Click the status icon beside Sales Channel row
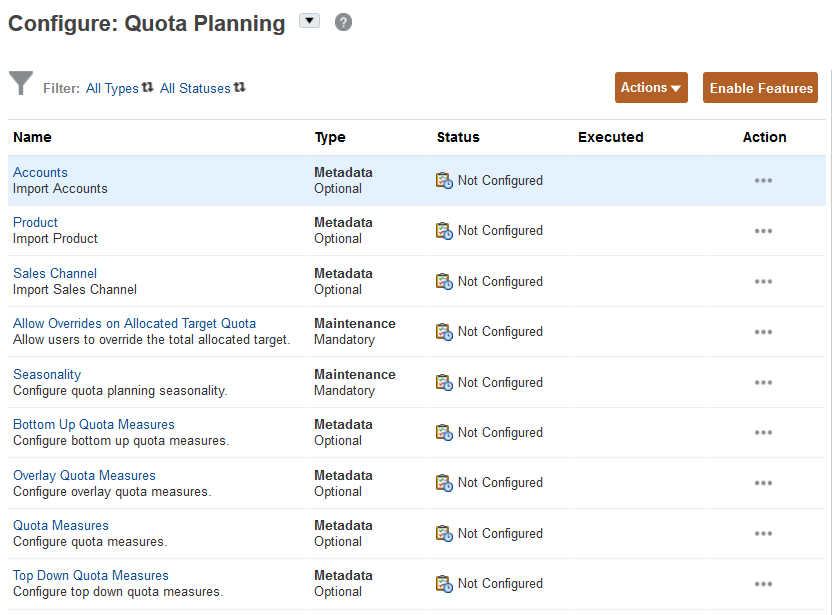The image size is (832, 615). click(x=443, y=282)
